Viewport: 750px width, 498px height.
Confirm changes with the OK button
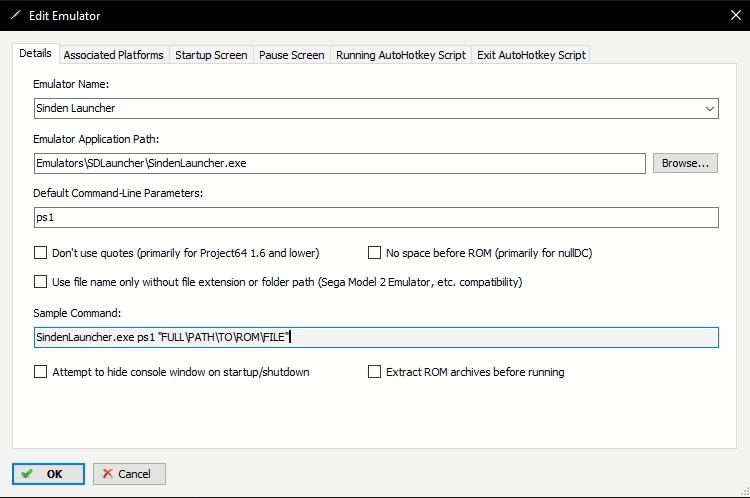pyautogui.click(x=48, y=474)
